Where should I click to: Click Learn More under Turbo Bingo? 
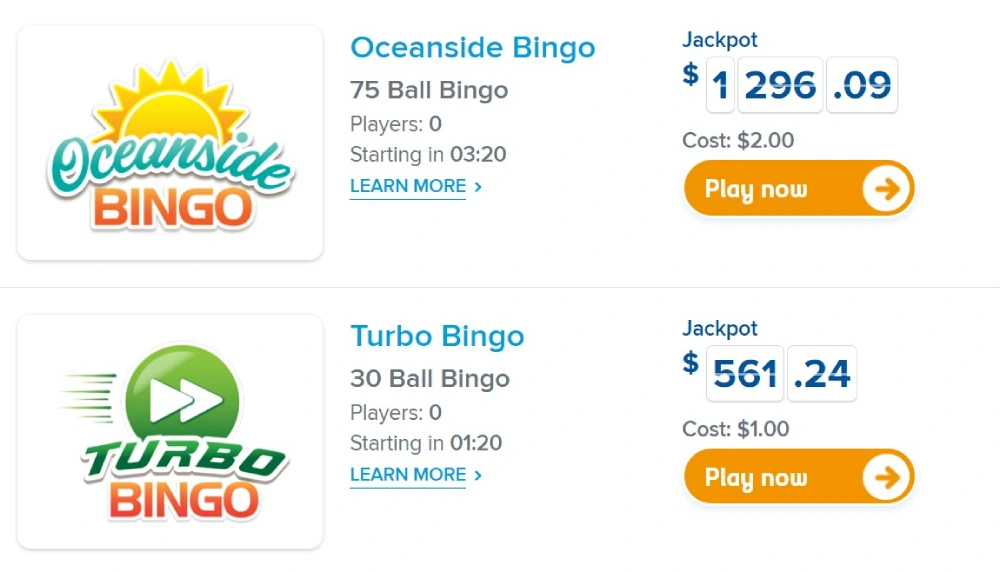pos(408,475)
